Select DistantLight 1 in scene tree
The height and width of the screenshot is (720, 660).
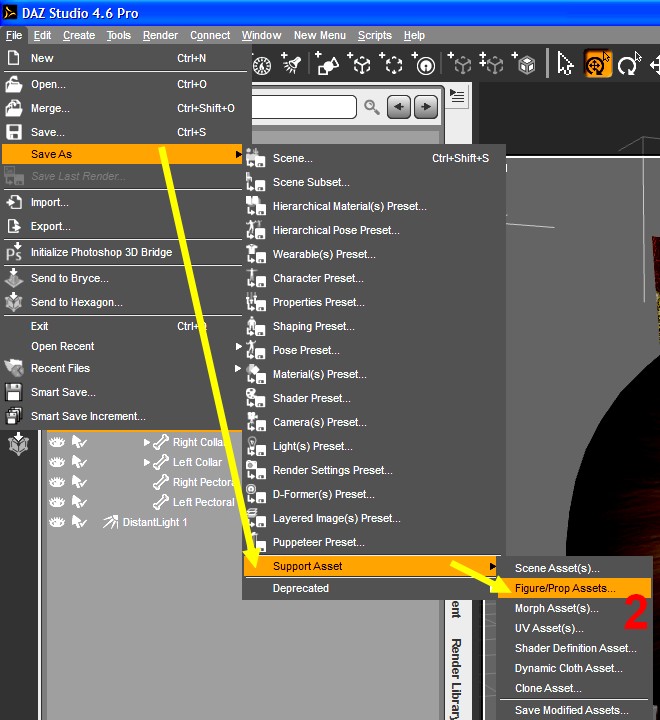click(155, 522)
